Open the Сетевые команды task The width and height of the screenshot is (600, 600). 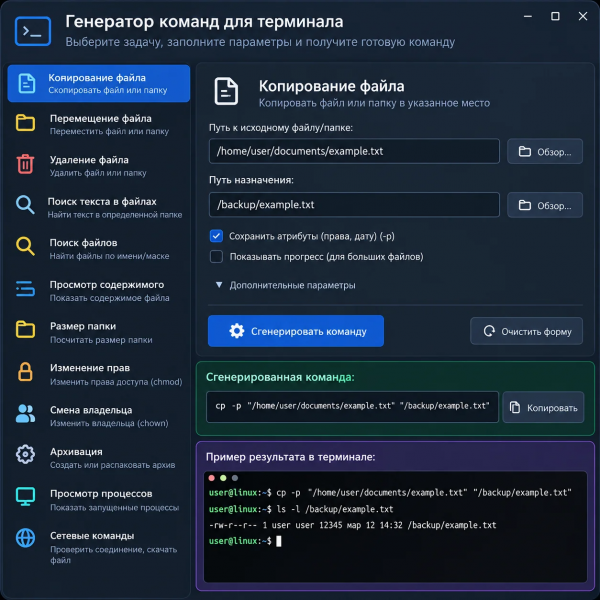[x=99, y=546]
